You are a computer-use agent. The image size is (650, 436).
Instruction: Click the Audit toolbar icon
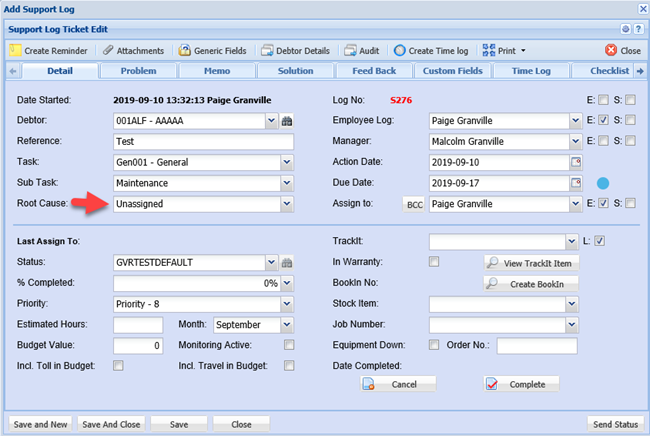(x=349, y=50)
